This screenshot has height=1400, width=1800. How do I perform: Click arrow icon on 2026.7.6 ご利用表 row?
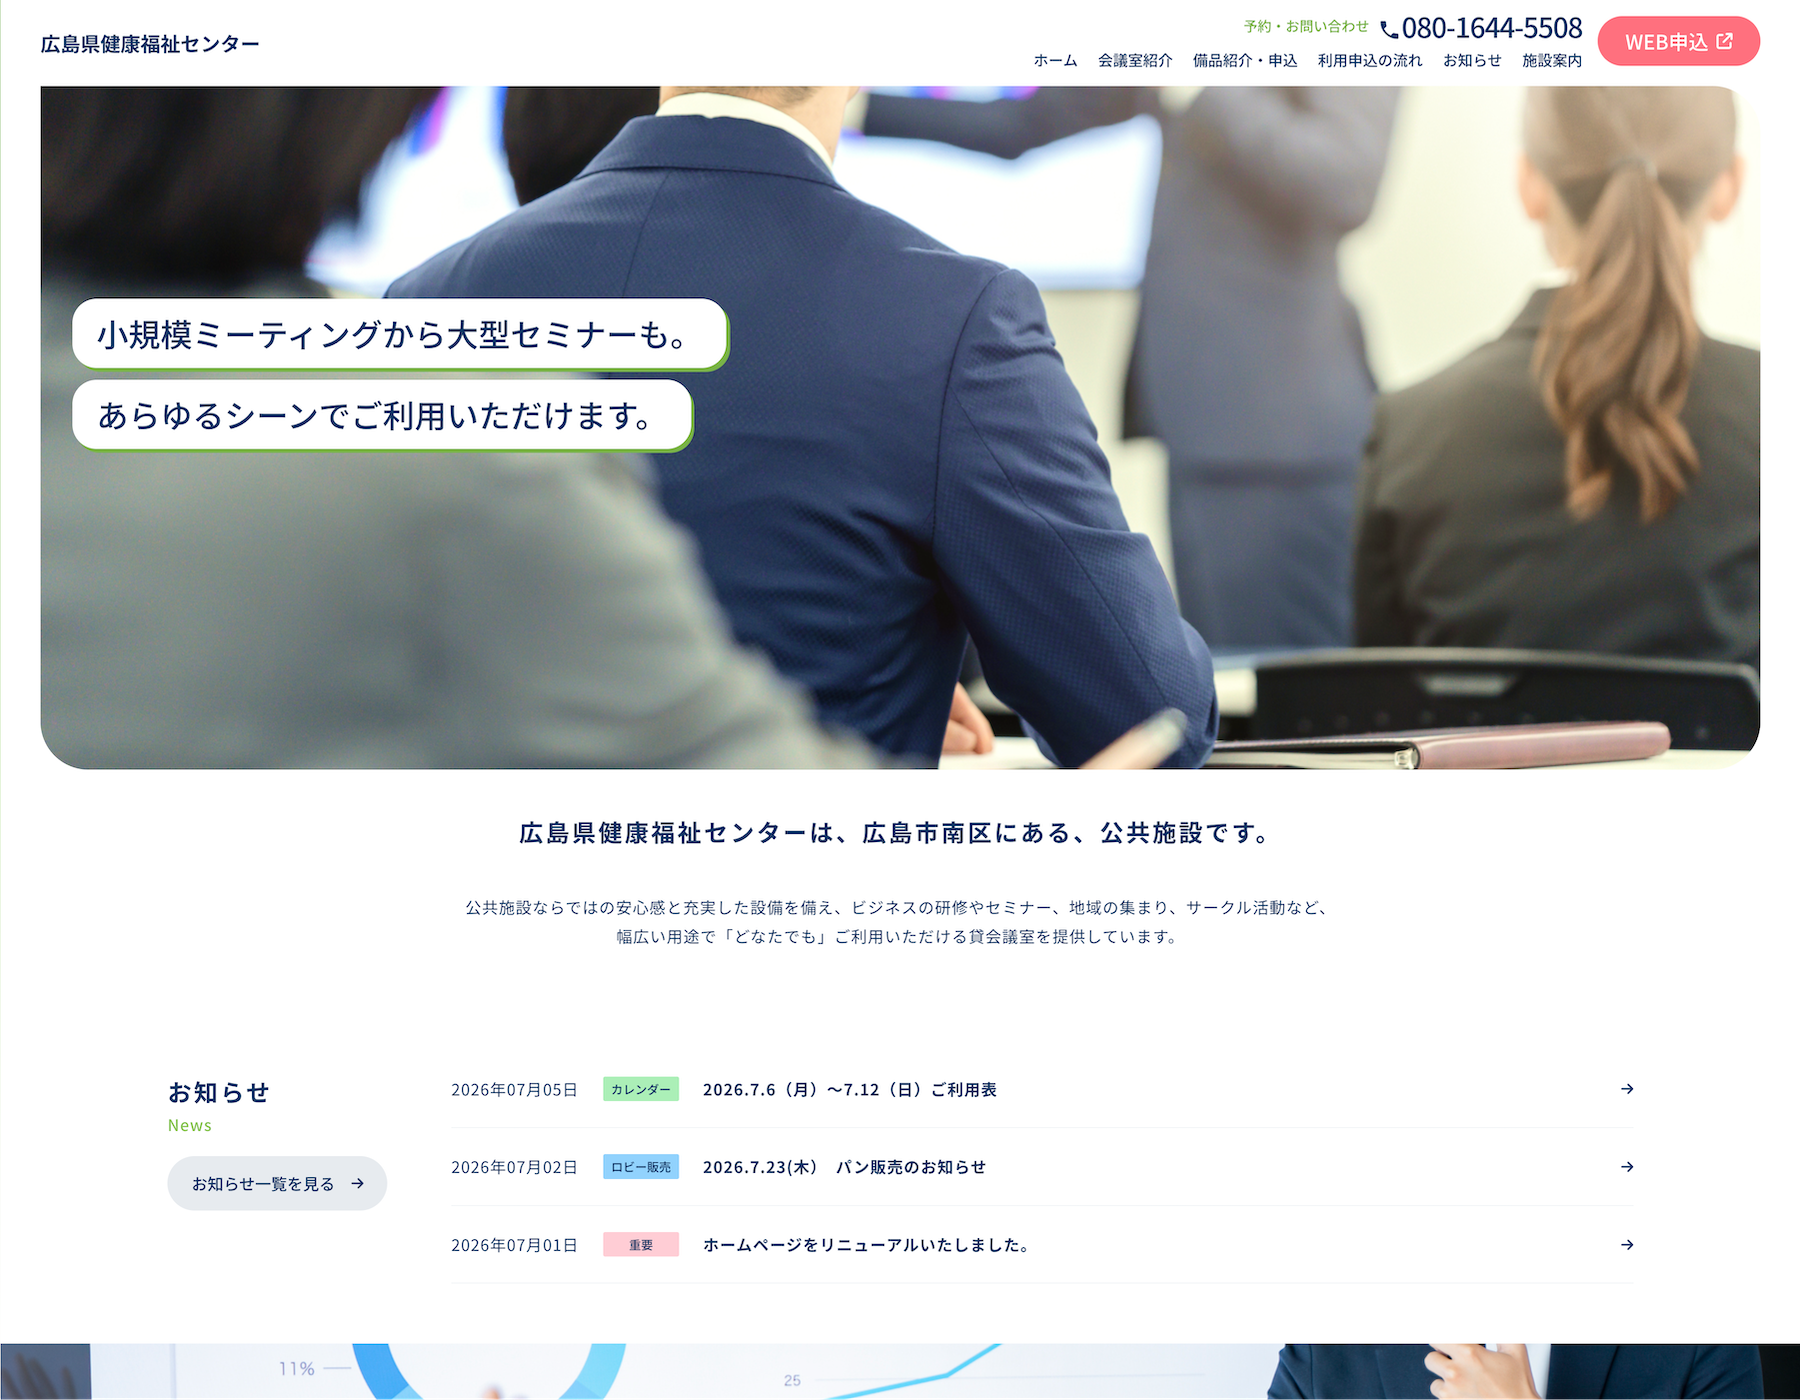(1627, 1089)
